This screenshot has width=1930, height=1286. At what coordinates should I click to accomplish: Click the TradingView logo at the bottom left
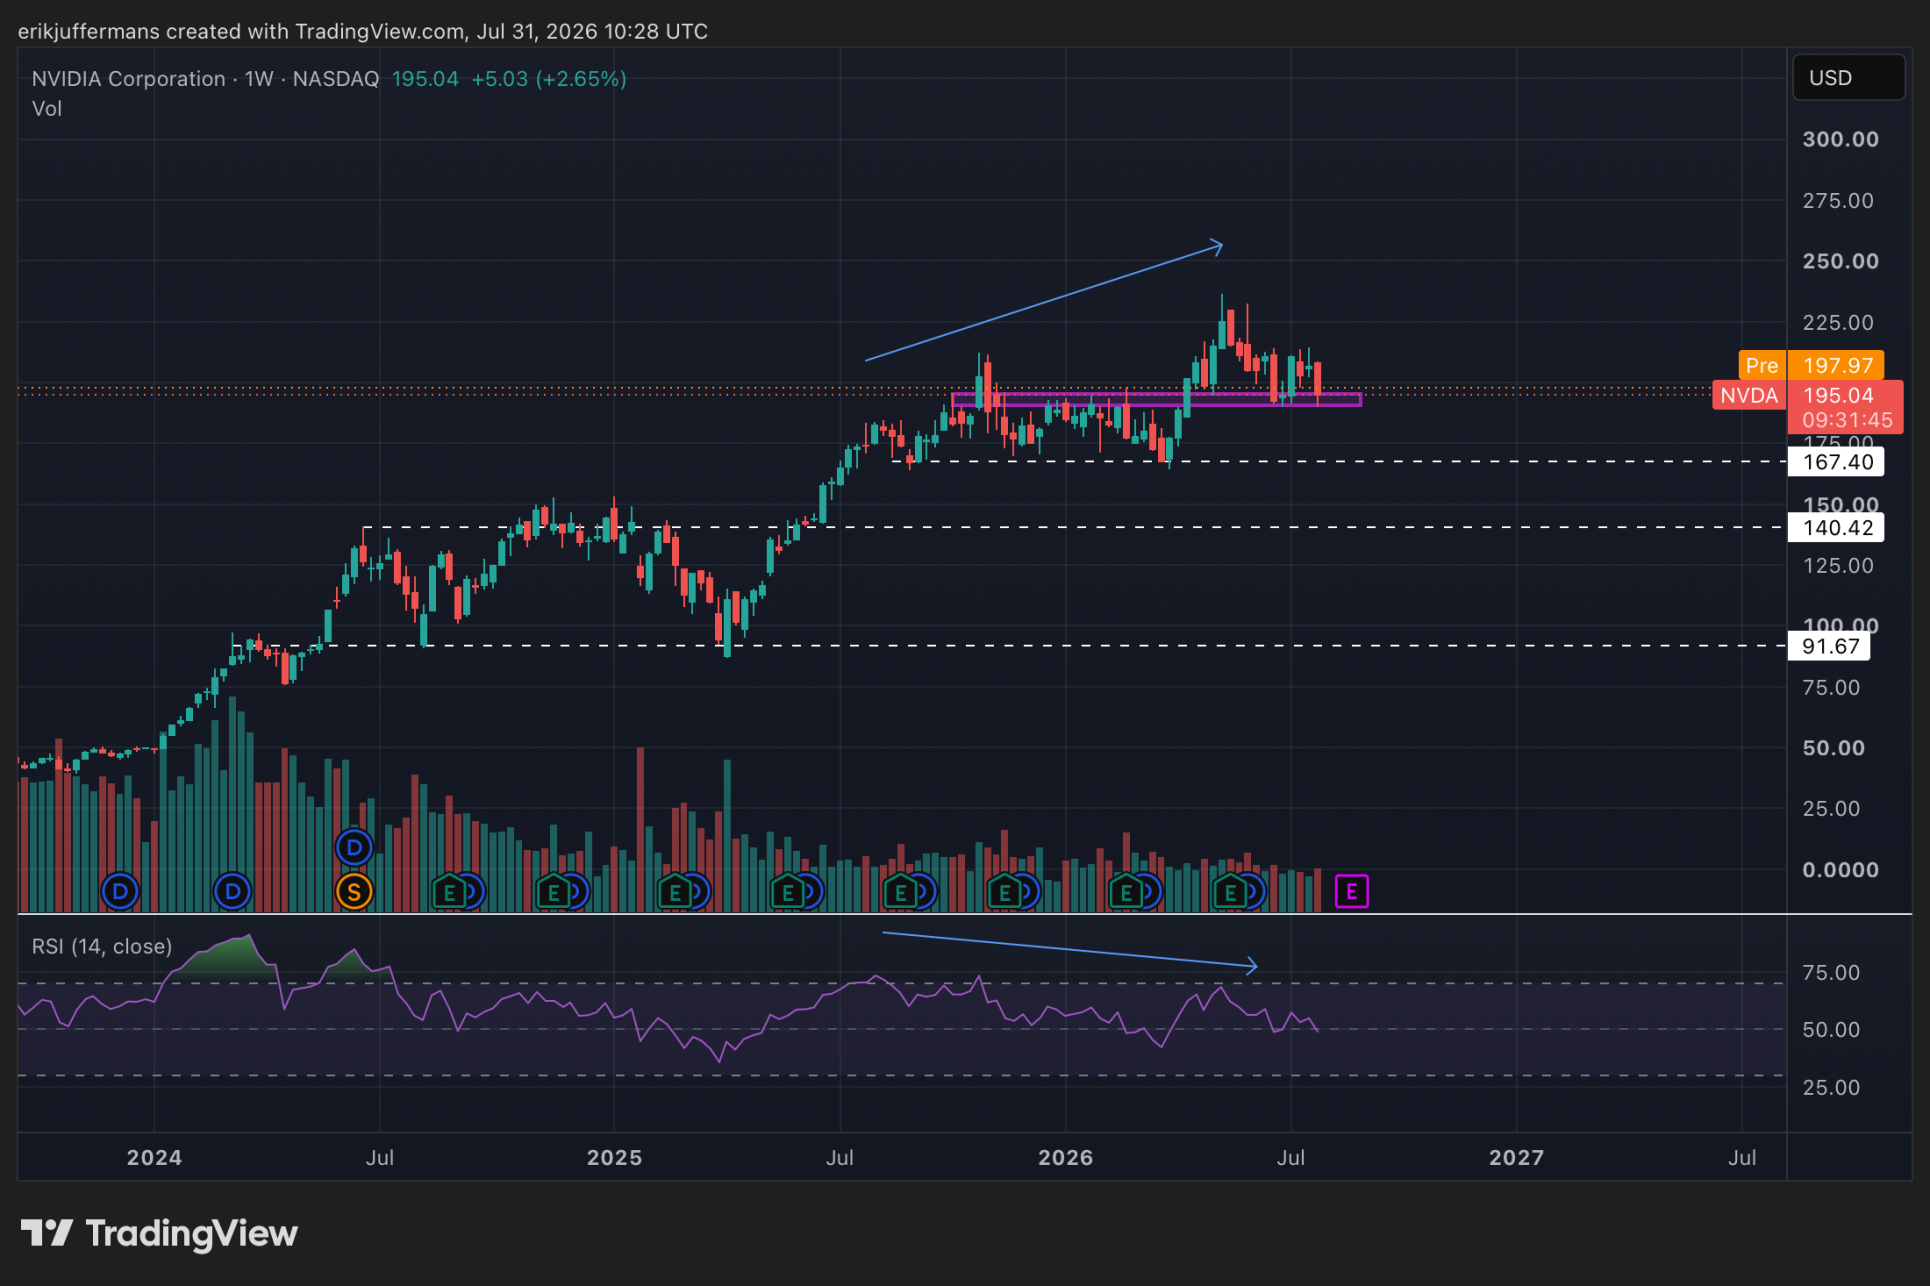tap(159, 1233)
